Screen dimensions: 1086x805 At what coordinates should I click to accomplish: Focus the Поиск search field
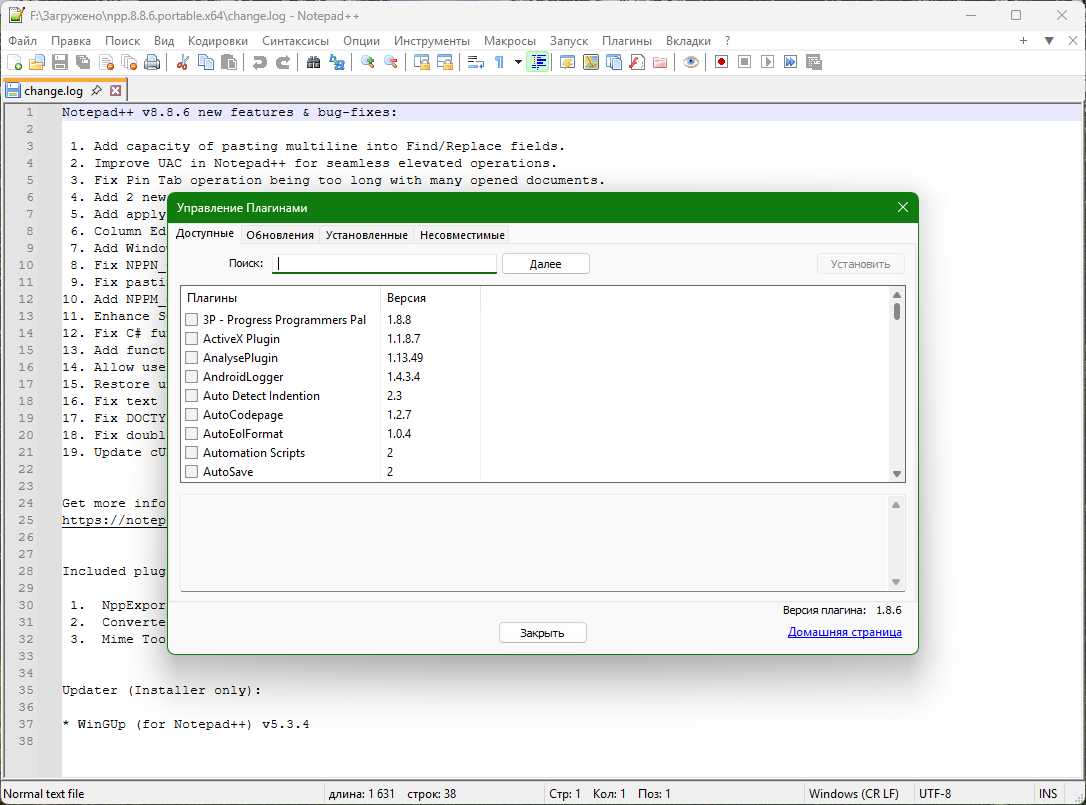coord(385,264)
